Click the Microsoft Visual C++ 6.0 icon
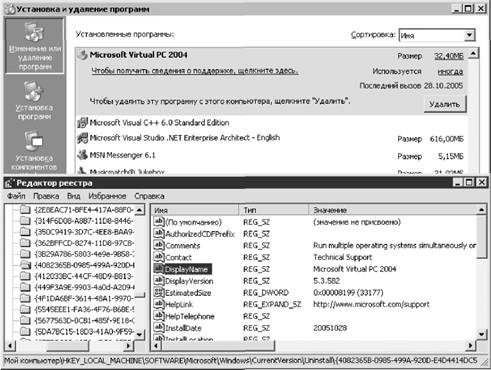The height and width of the screenshot is (370, 491). tap(82, 123)
